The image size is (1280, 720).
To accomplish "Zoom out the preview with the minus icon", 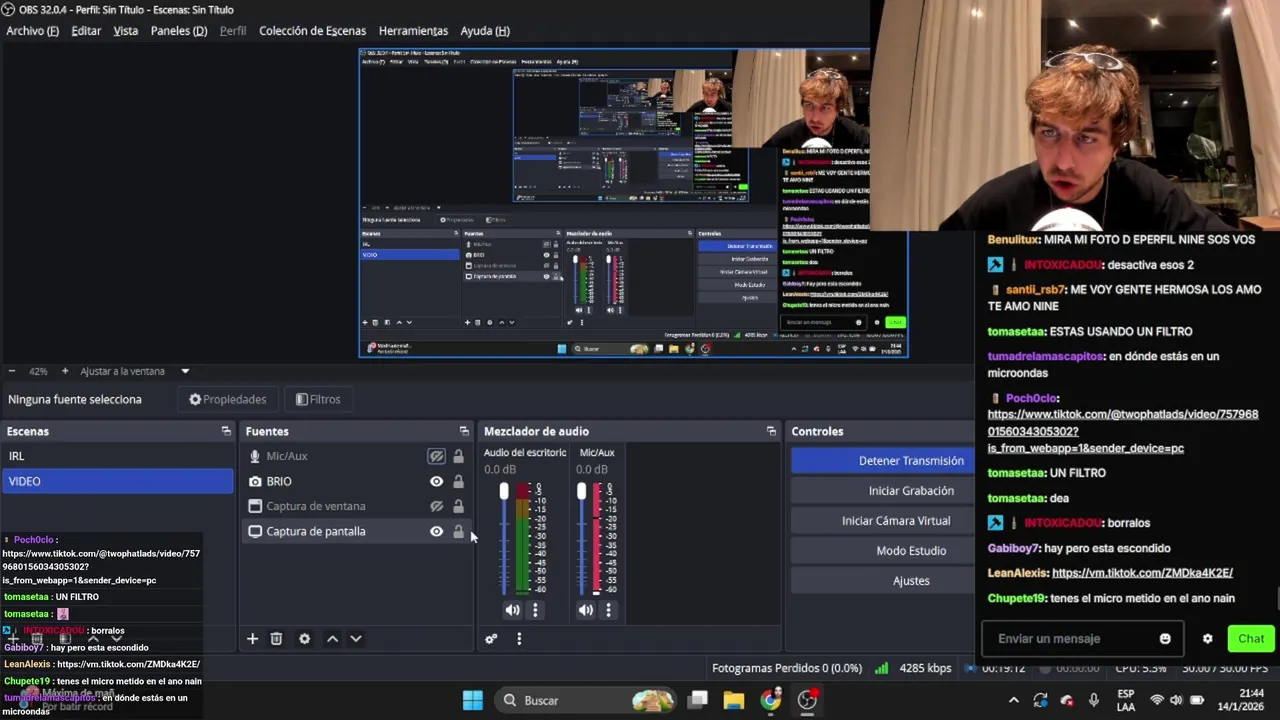I will pyautogui.click(x=12, y=371).
